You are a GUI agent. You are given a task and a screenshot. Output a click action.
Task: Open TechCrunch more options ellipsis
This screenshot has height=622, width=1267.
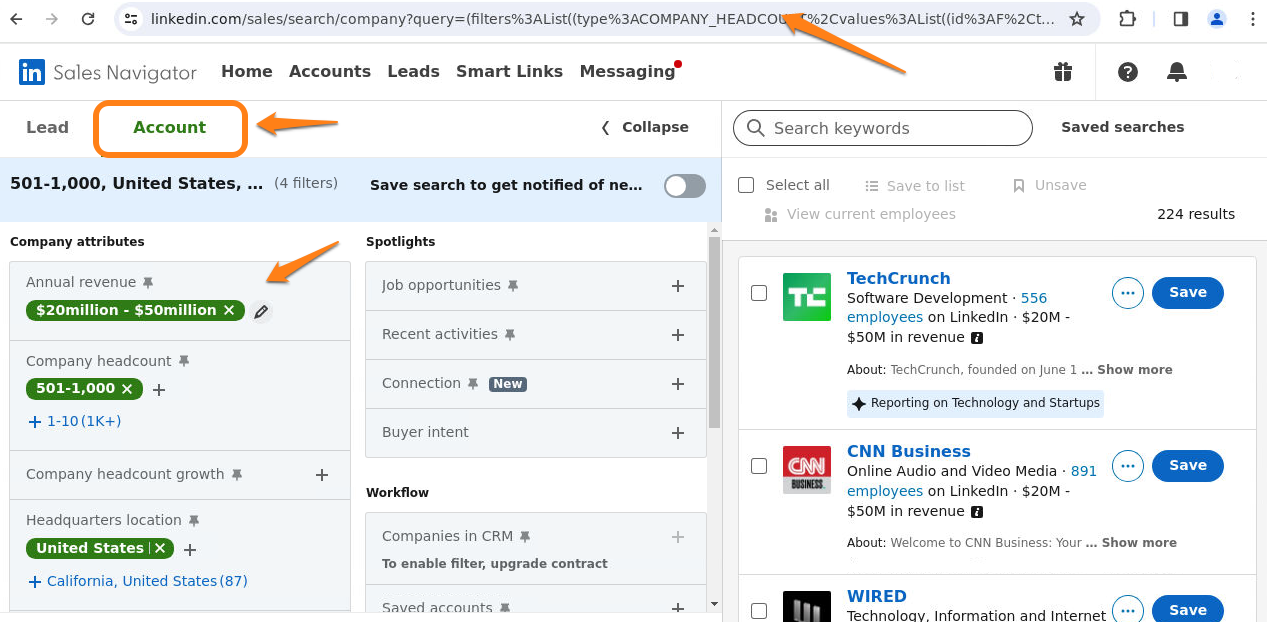[x=1128, y=293]
